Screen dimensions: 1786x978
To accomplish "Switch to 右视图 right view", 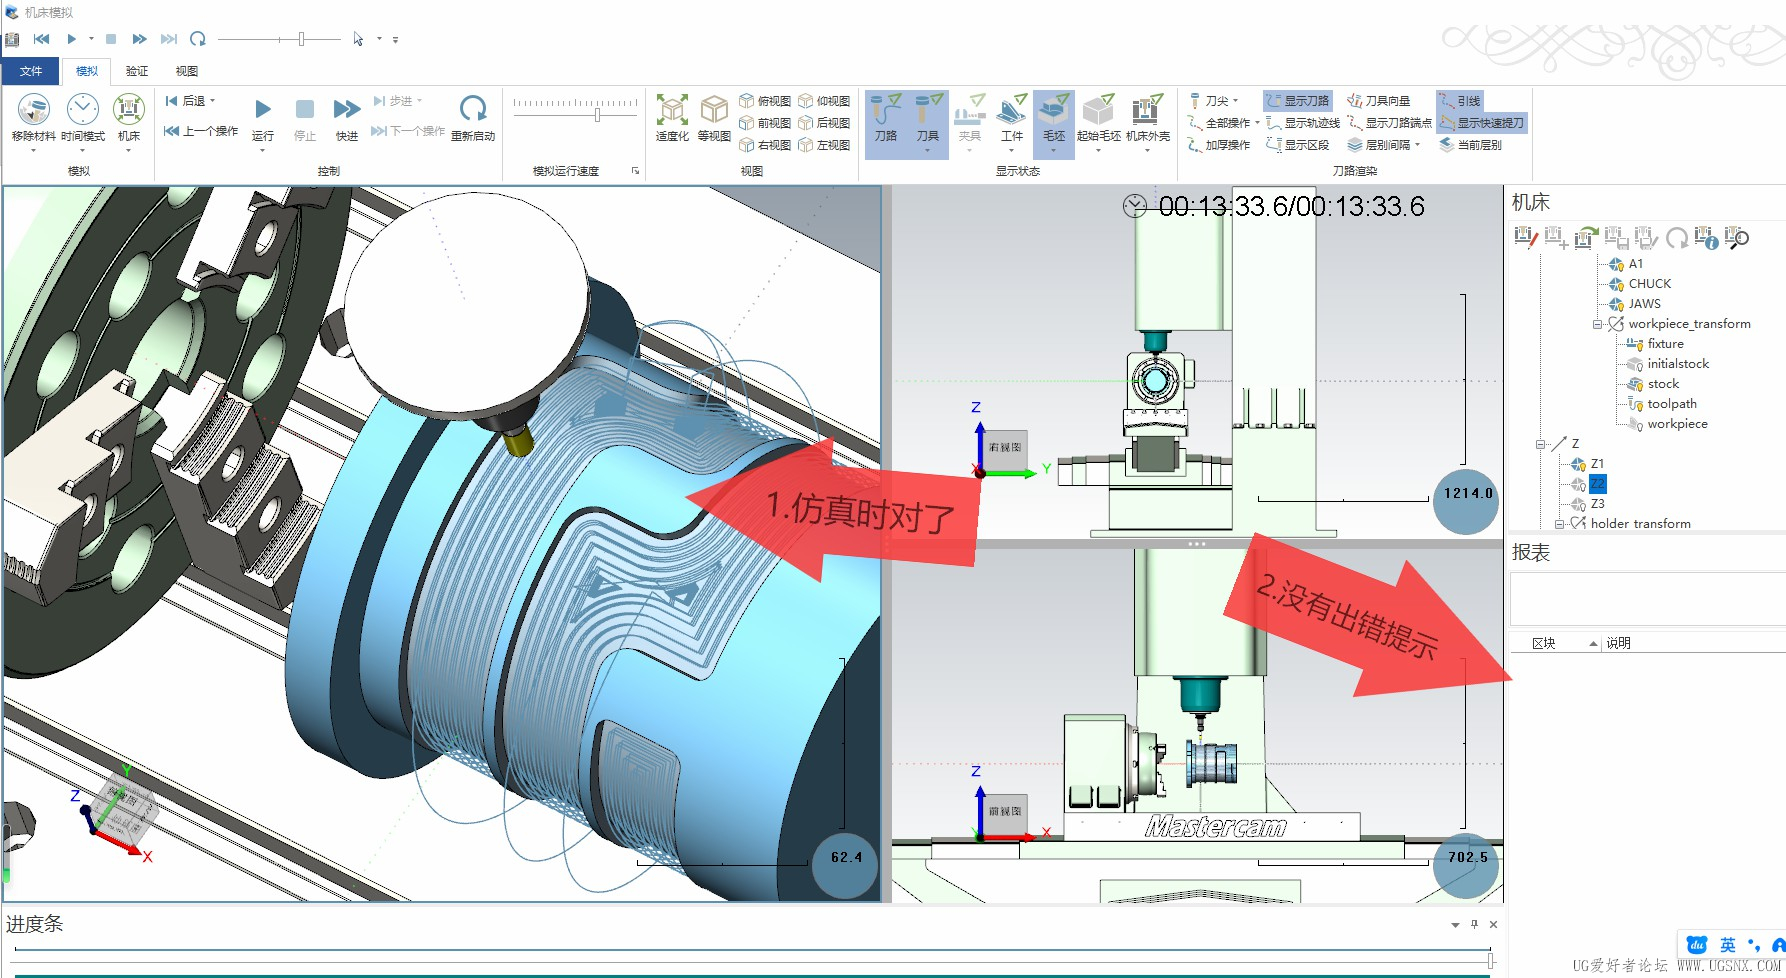I will point(765,145).
